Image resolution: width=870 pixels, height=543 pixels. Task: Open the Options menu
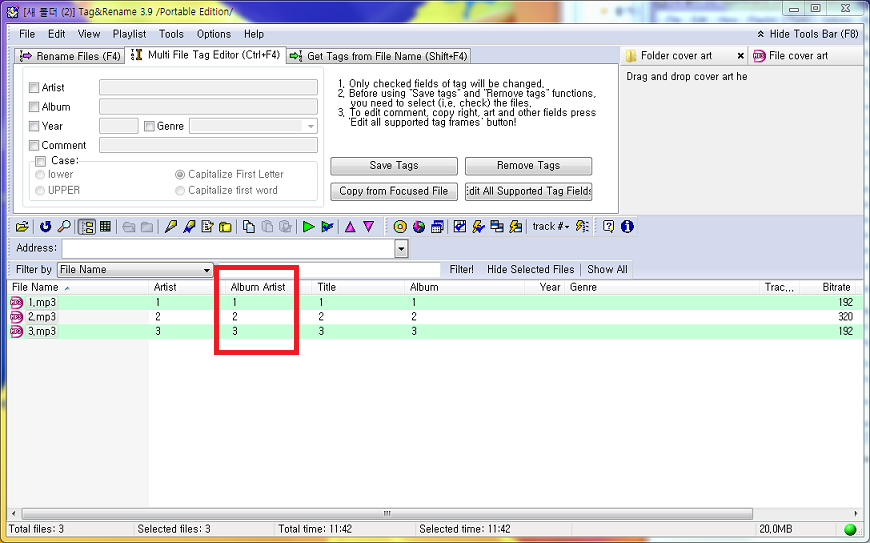pyautogui.click(x=214, y=34)
